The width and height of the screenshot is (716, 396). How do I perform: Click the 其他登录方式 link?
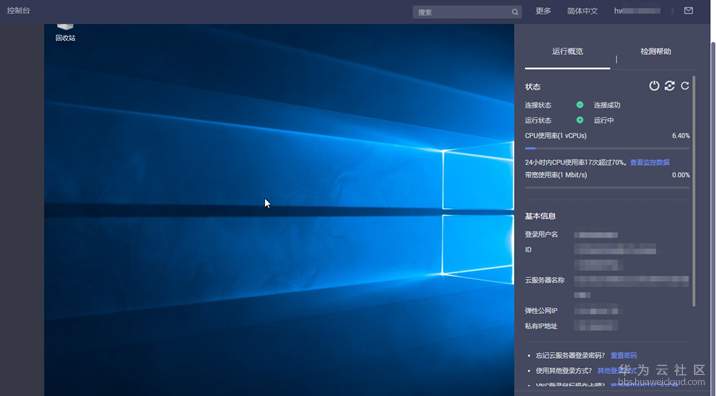click(x=616, y=371)
